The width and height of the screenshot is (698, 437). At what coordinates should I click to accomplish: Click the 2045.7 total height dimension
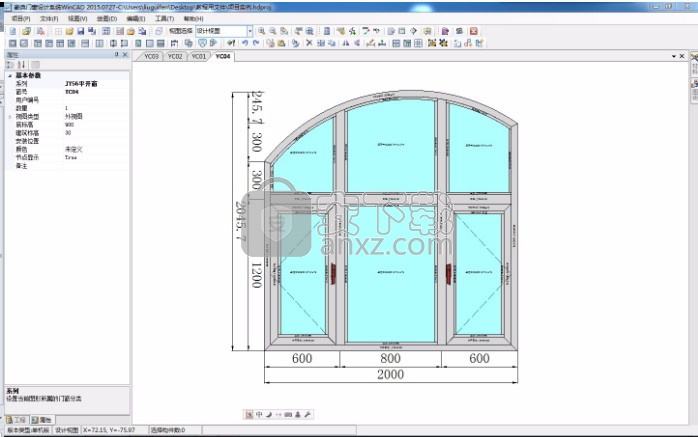241,222
